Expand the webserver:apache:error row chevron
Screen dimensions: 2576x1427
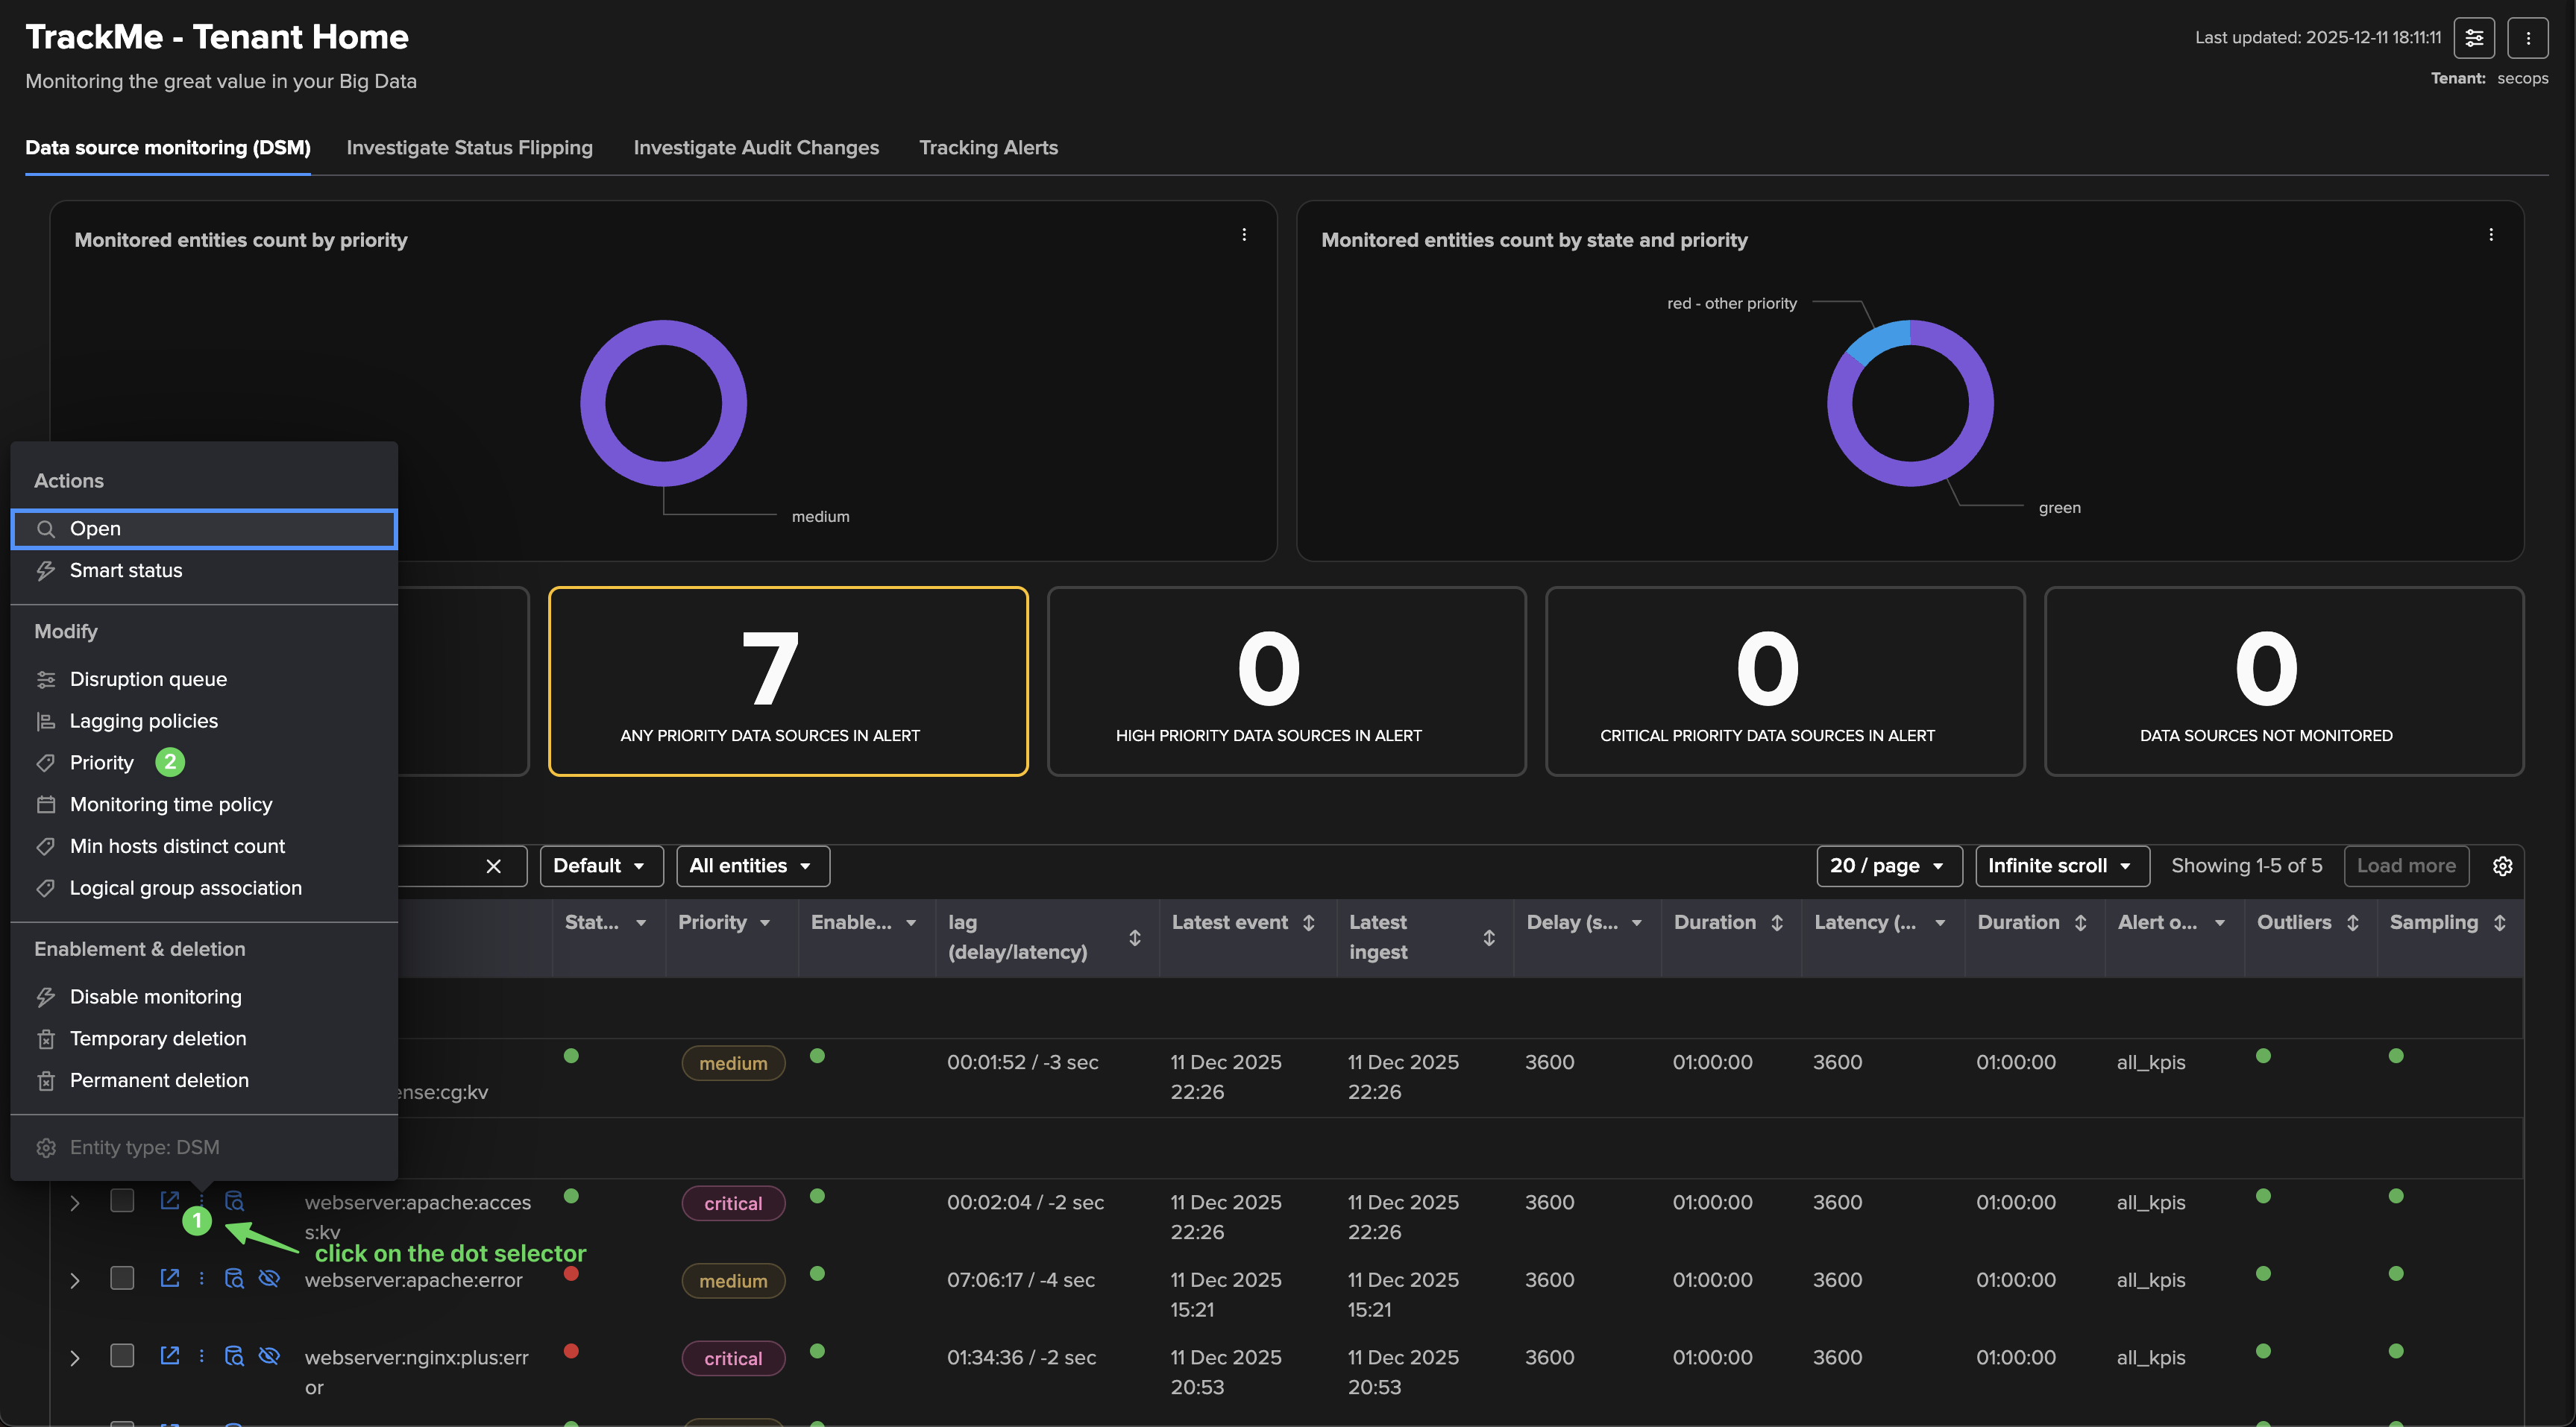pos(75,1280)
